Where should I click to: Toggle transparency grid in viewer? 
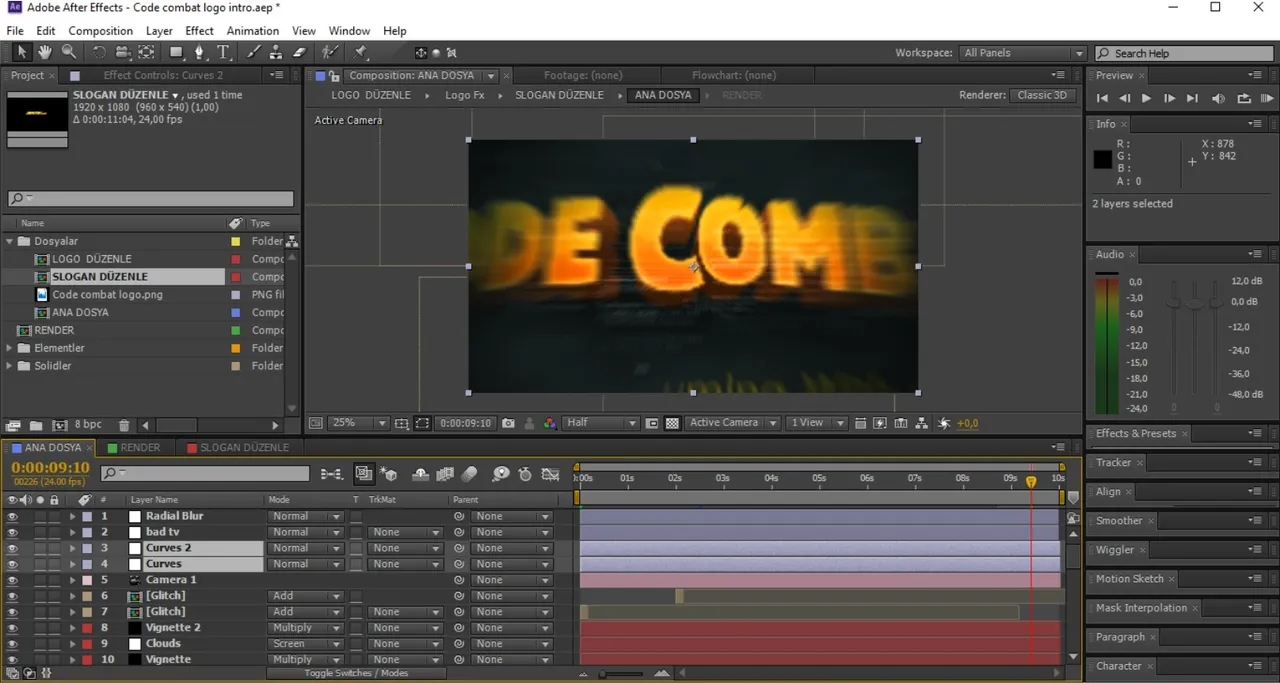pyautogui.click(x=672, y=423)
